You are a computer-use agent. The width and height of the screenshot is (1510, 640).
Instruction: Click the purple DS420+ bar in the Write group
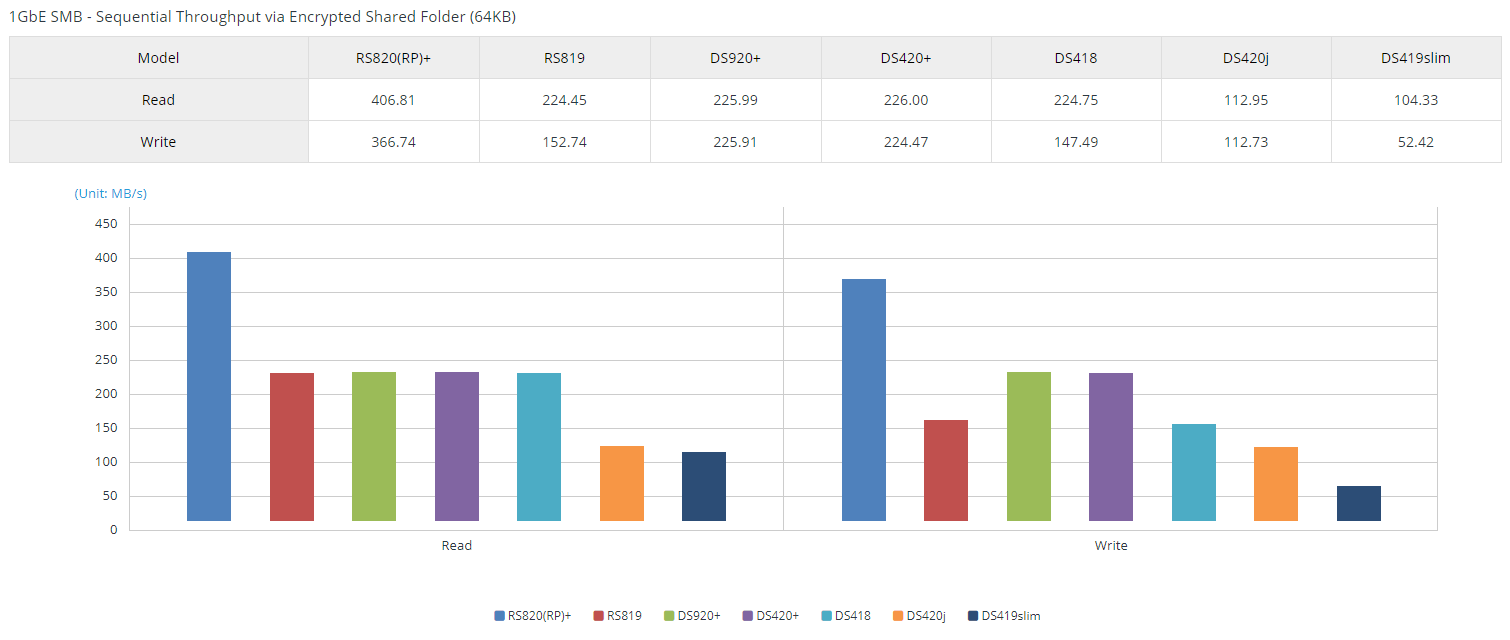[x=1111, y=447]
